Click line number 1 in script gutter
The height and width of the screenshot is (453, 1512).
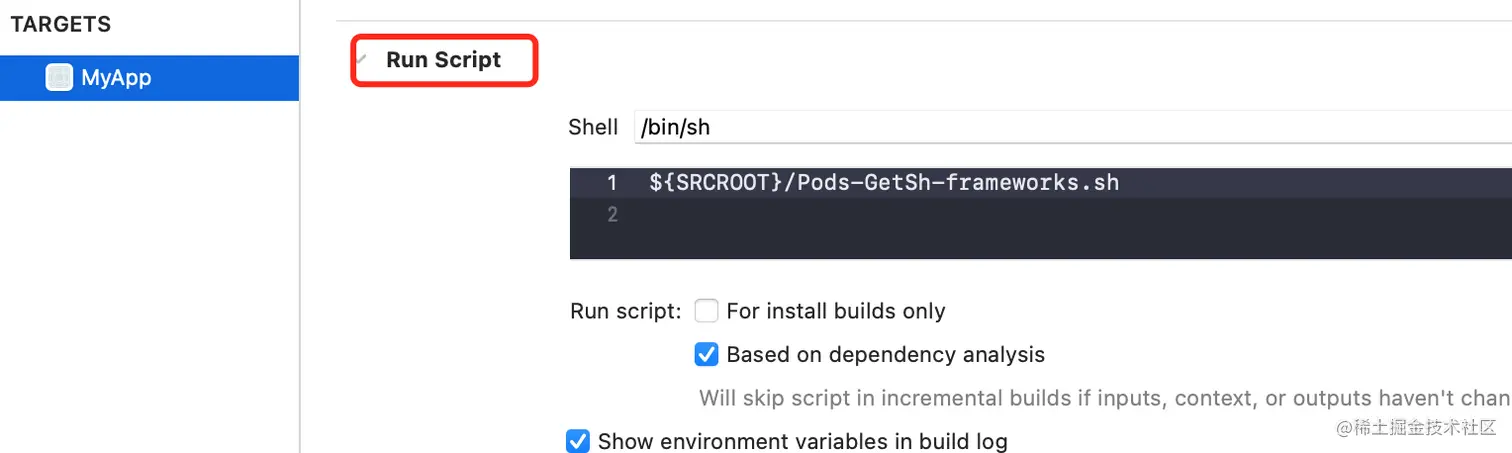click(611, 183)
